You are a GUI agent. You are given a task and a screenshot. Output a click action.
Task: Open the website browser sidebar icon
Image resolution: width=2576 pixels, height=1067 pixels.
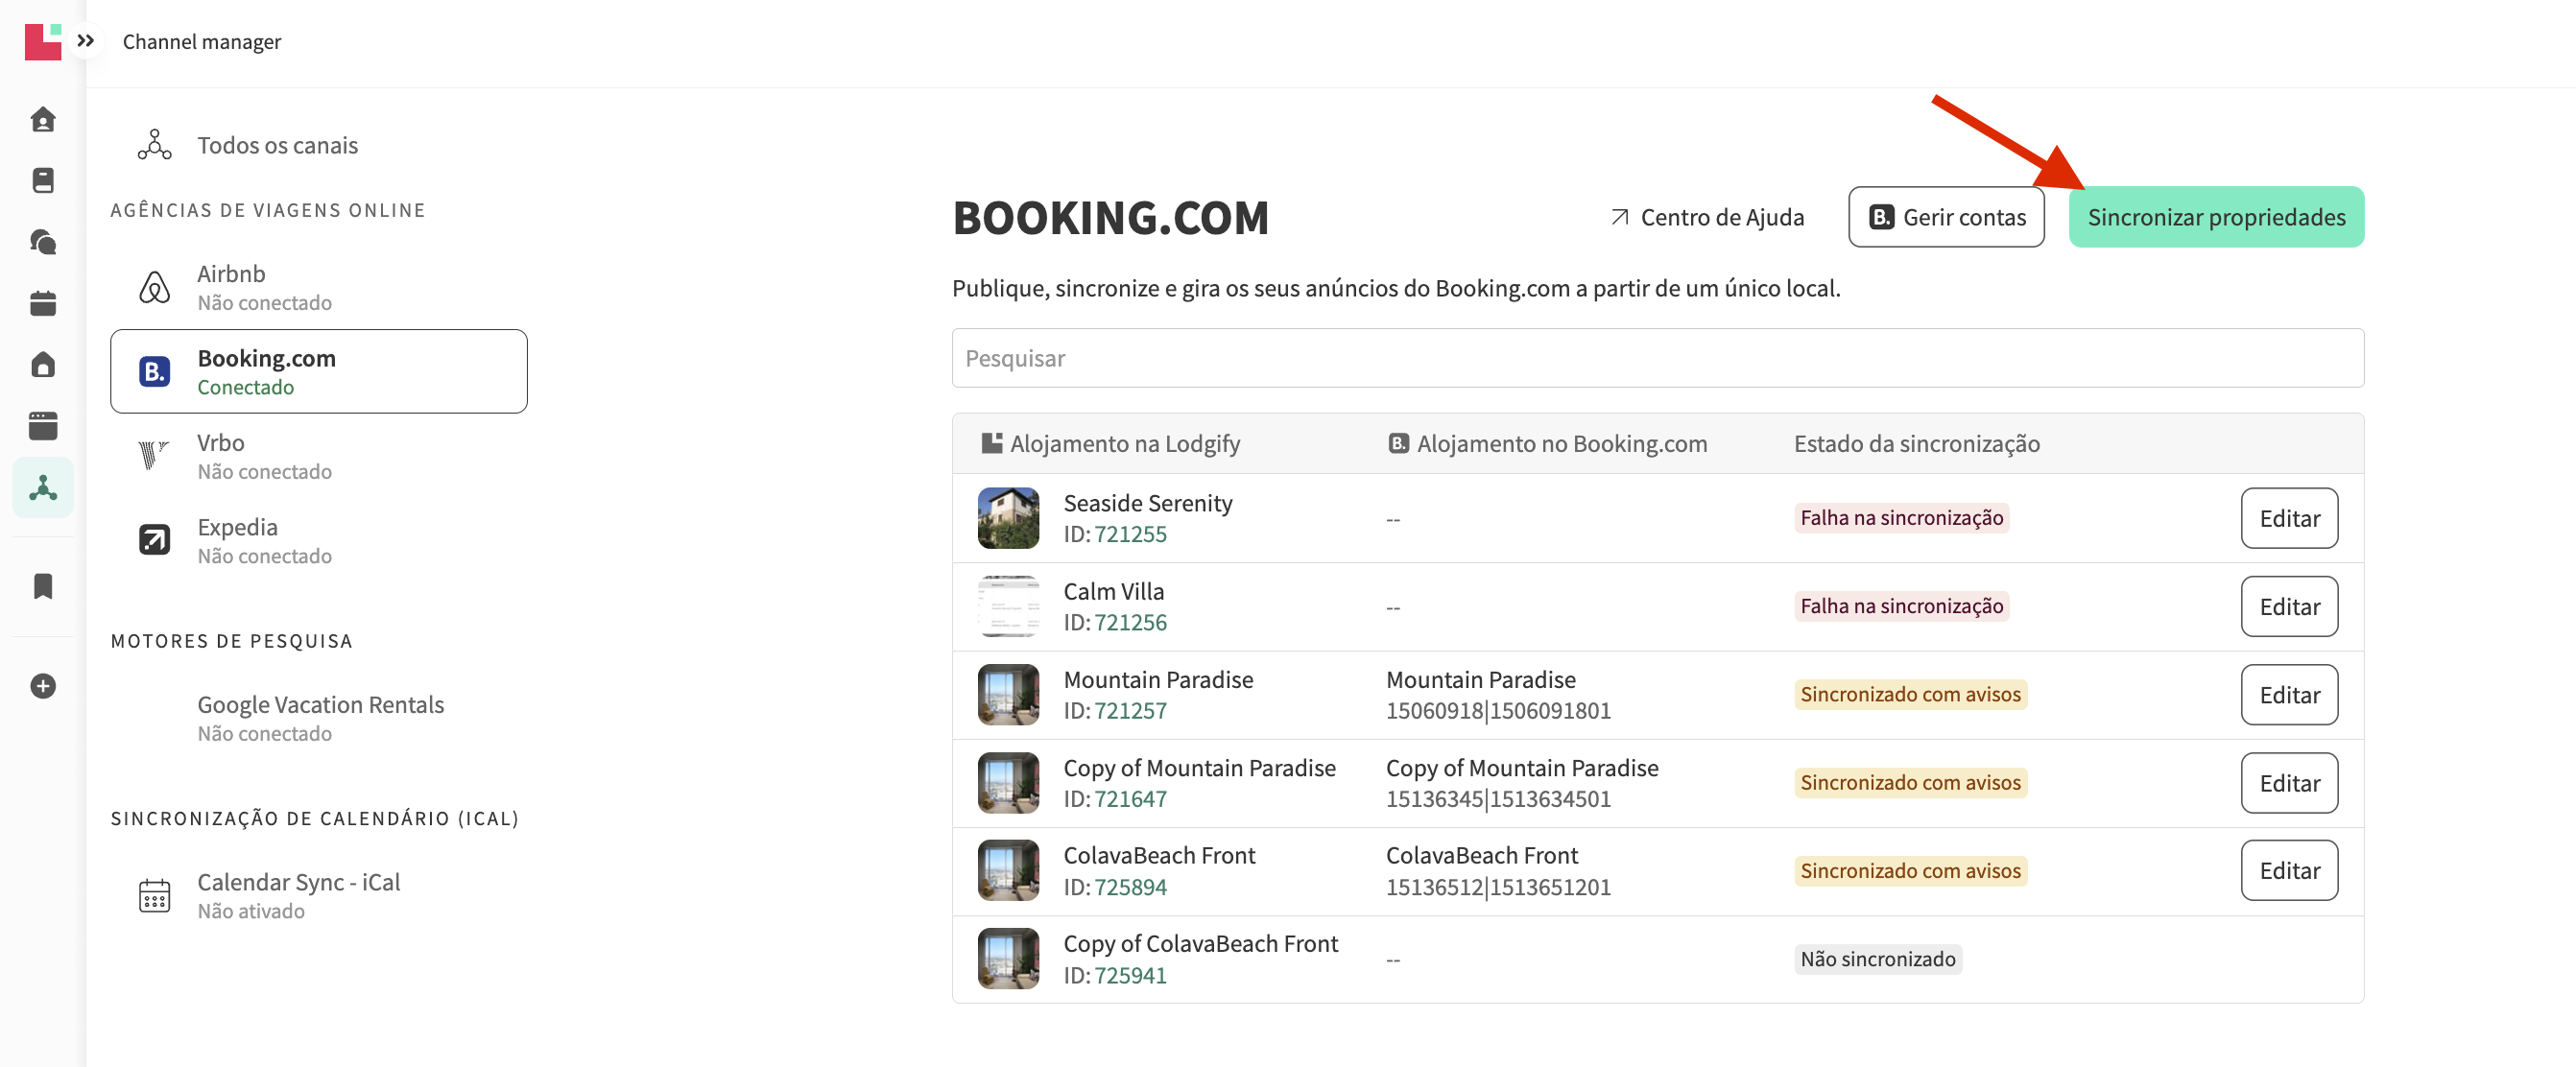click(43, 426)
